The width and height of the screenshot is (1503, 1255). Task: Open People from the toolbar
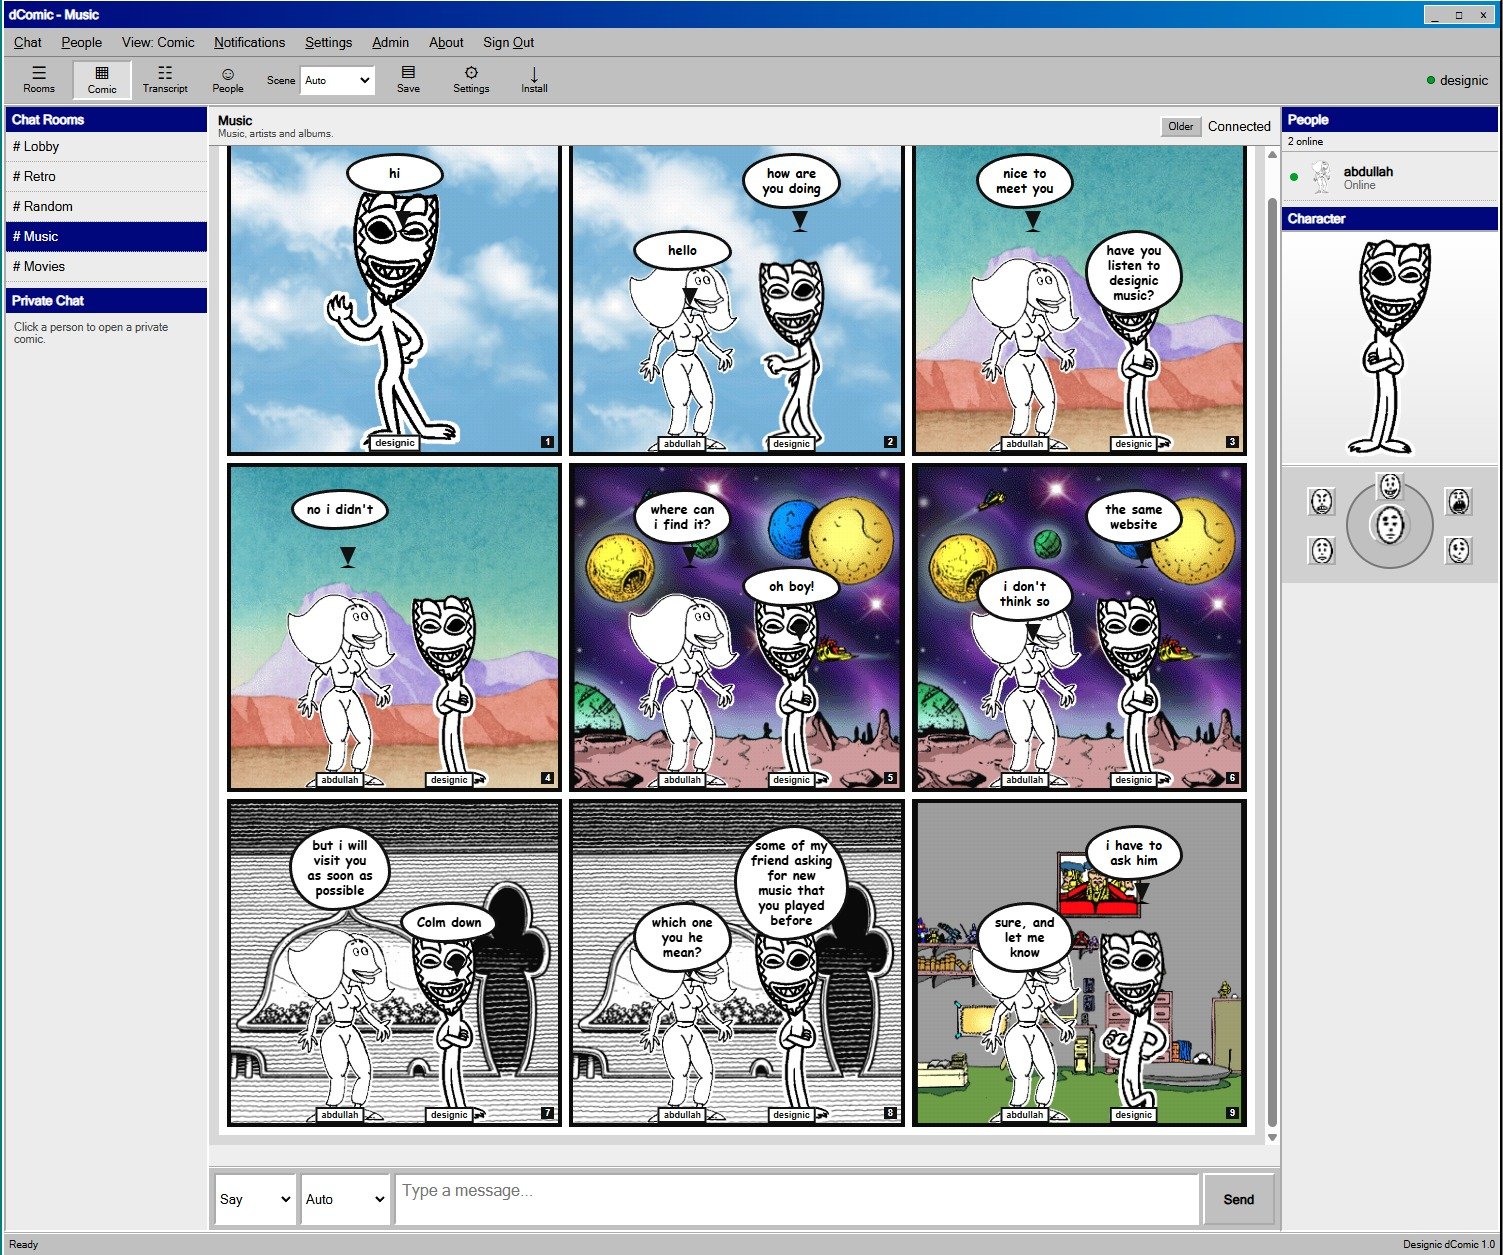click(x=228, y=80)
